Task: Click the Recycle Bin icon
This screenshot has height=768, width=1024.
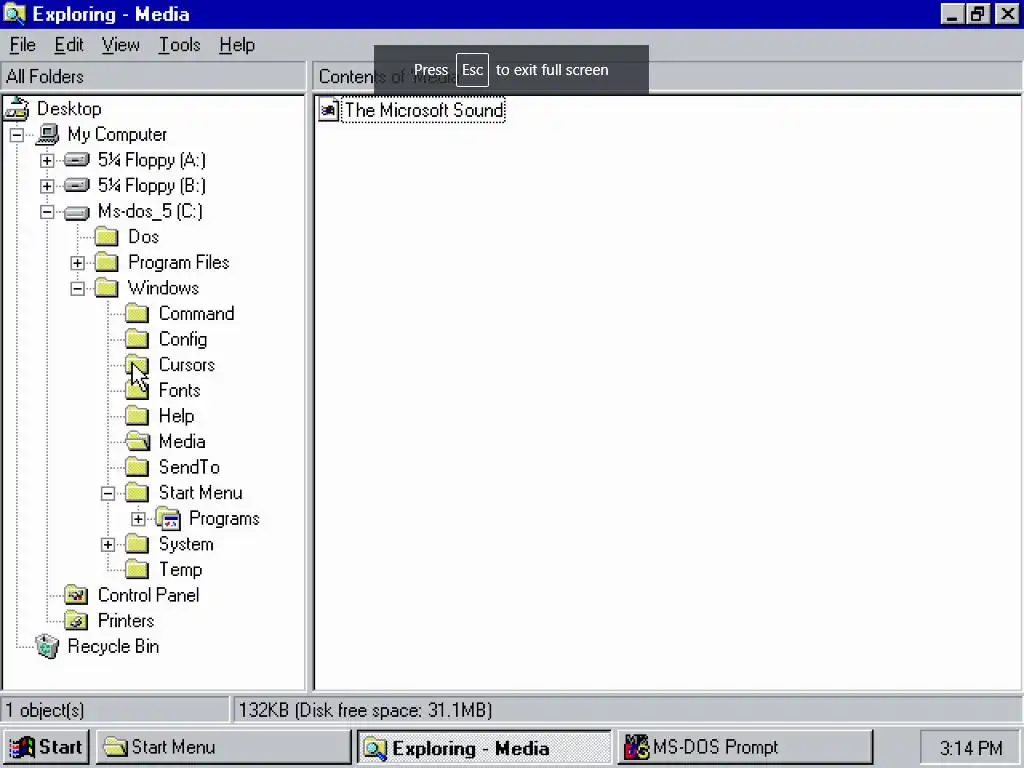Action: [47, 647]
